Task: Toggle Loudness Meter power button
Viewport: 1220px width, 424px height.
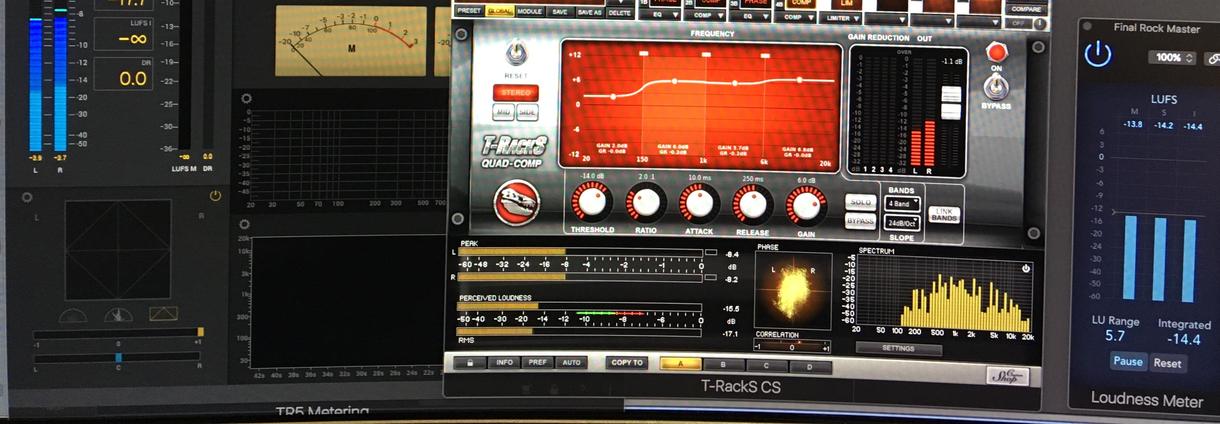Action: 1098,55
